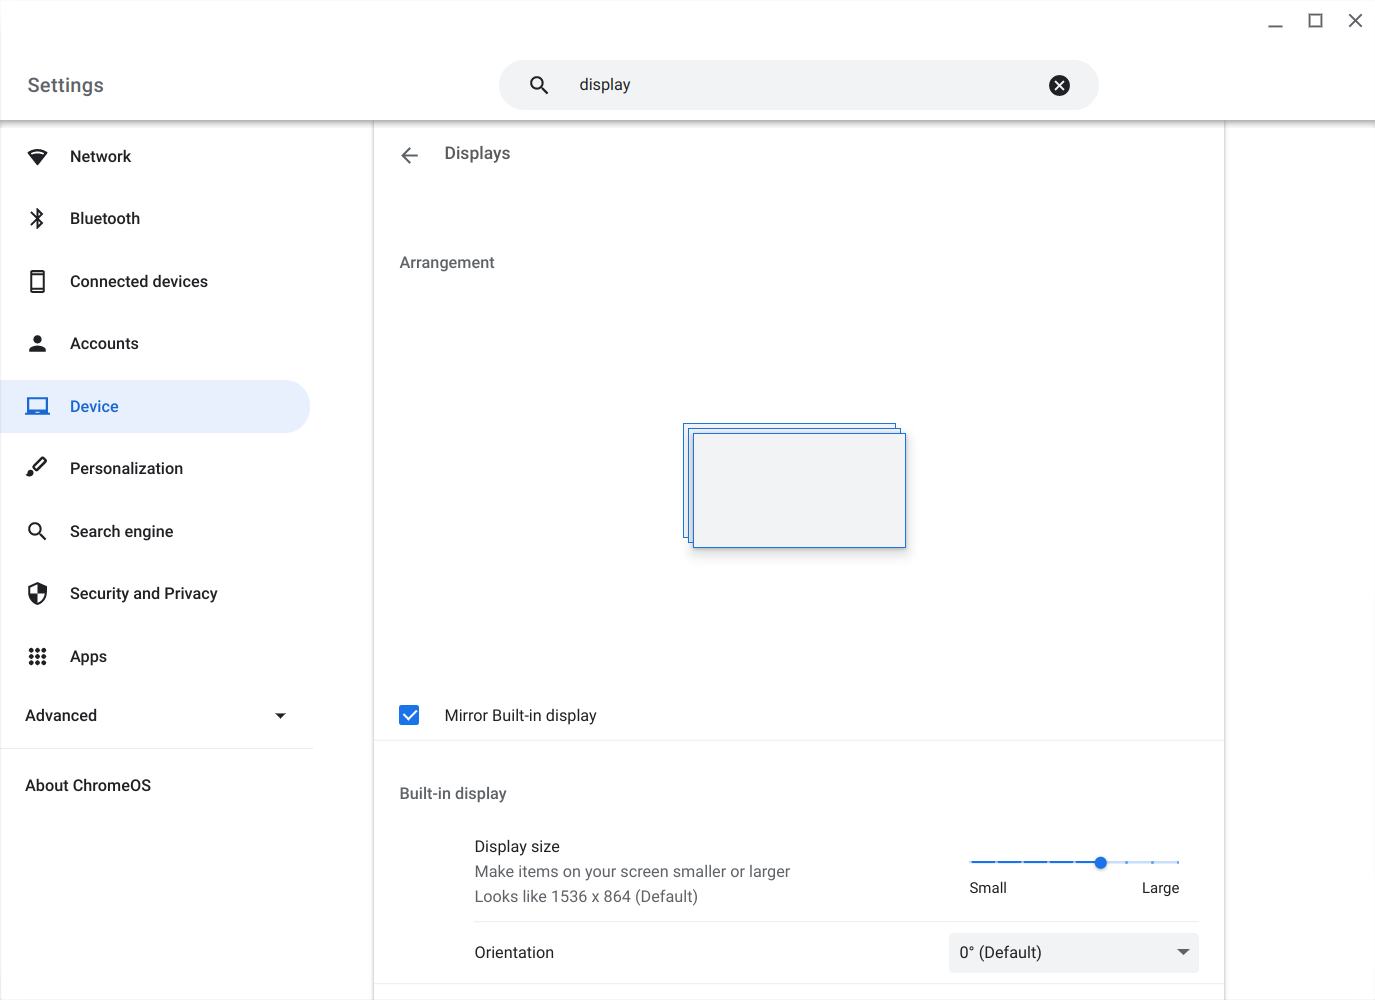The width and height of the screenshot is (1375, 1000).
Task: Click the Display size slider handle
Action: pos(1100,862)
